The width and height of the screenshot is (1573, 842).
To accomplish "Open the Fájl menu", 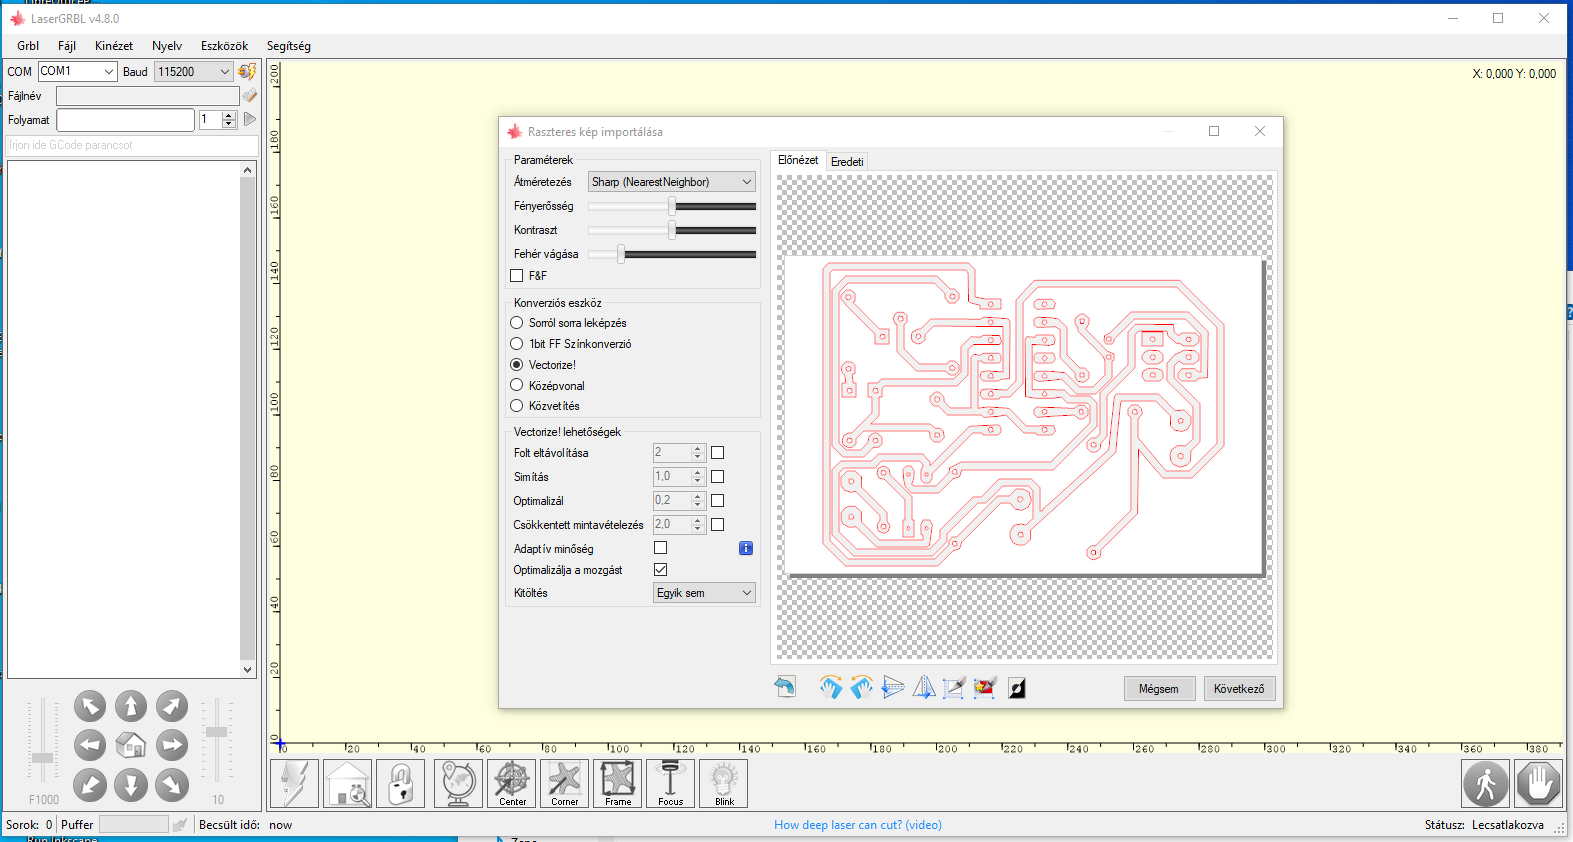I will point(67,46).
